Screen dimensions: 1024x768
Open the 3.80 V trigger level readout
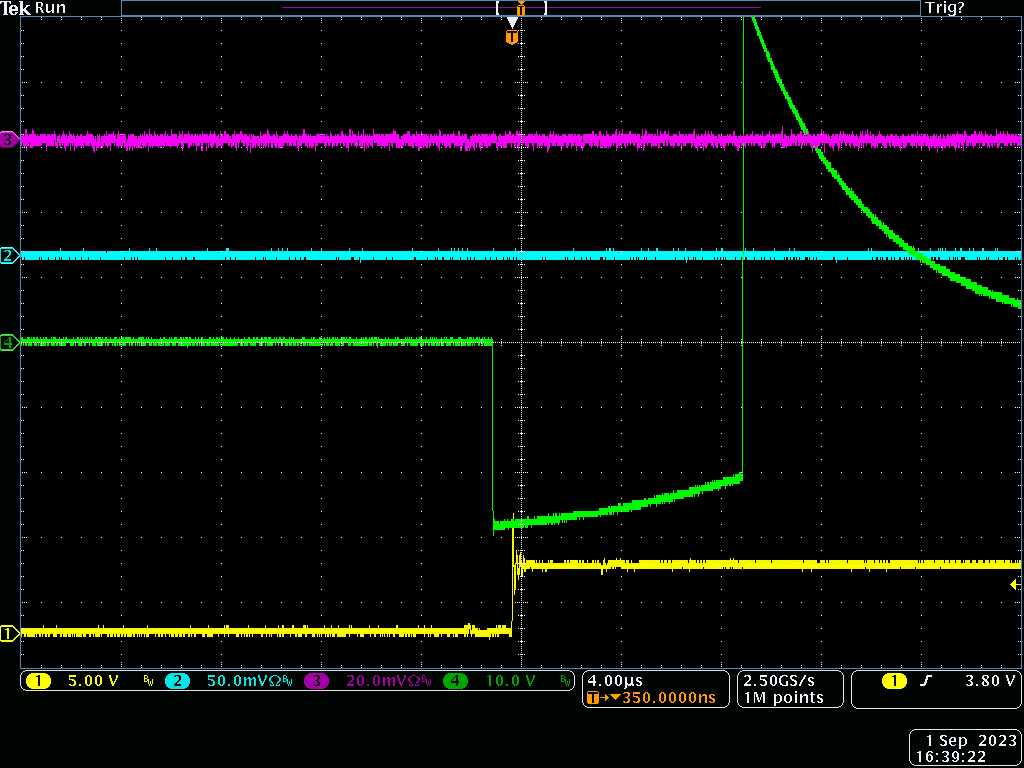pos(989,681)
